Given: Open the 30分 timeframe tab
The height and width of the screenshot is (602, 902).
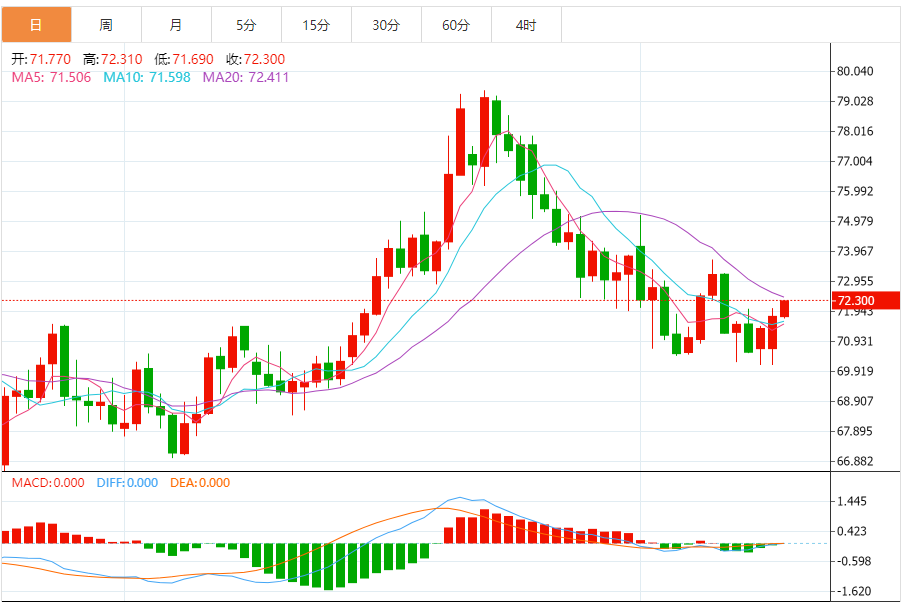Looking at the screenshot, I should [x=386, y=25].
